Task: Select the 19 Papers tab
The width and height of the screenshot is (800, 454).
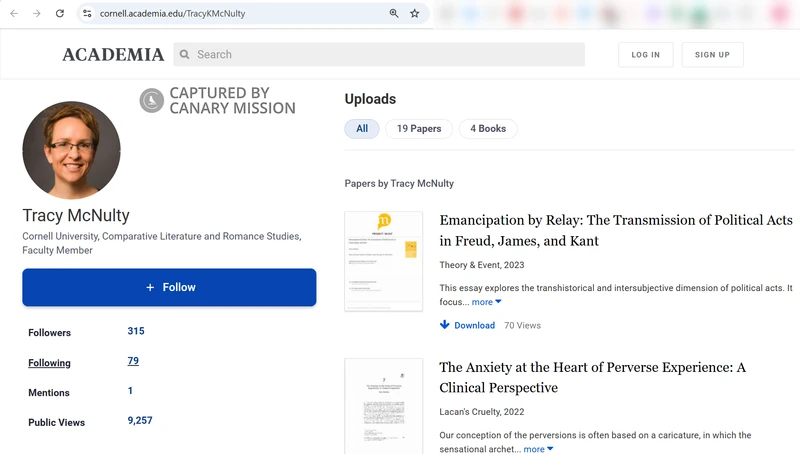Action: [x=419, y=129]
